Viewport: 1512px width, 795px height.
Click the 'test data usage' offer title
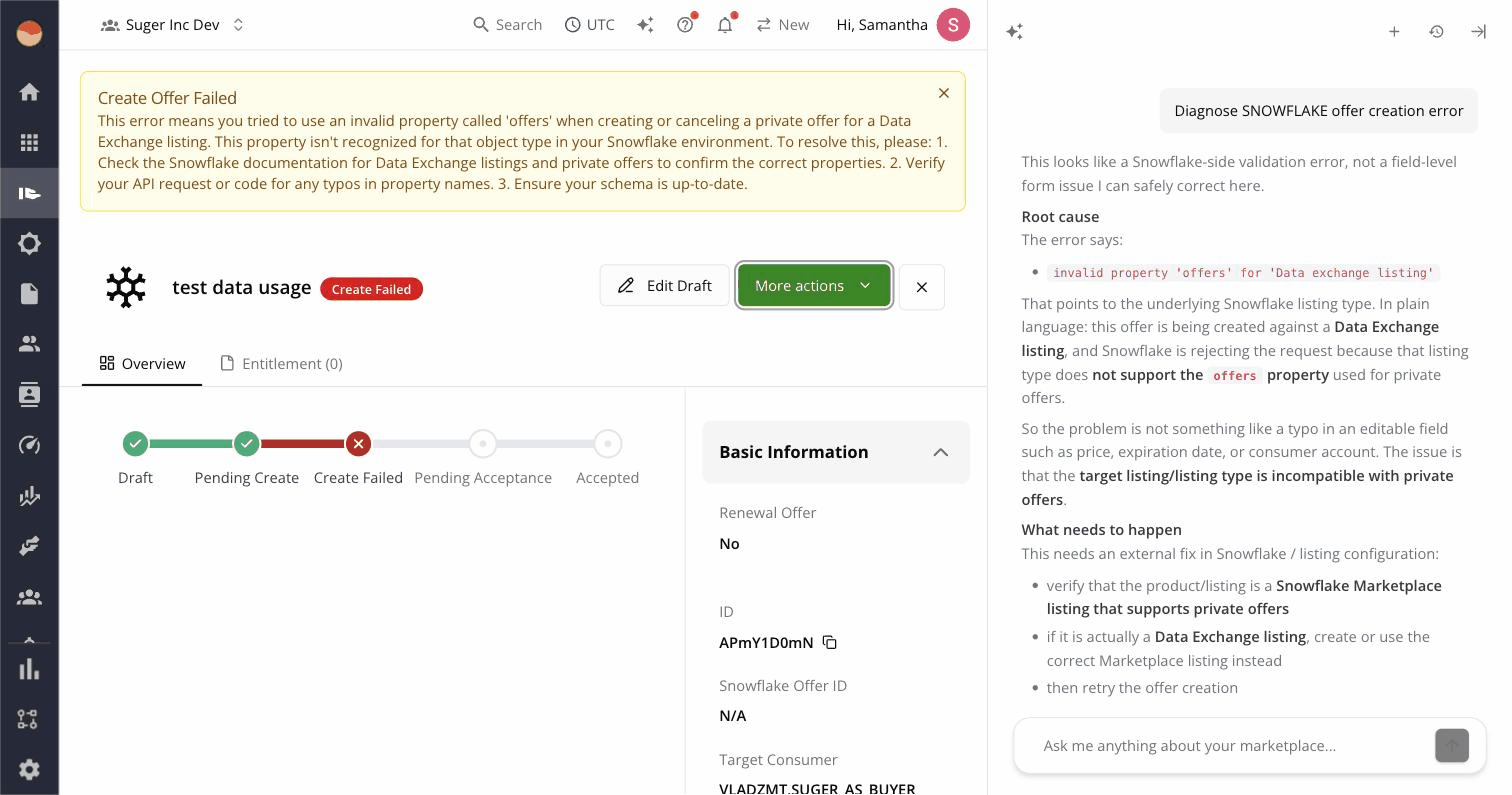pos(242,287)
